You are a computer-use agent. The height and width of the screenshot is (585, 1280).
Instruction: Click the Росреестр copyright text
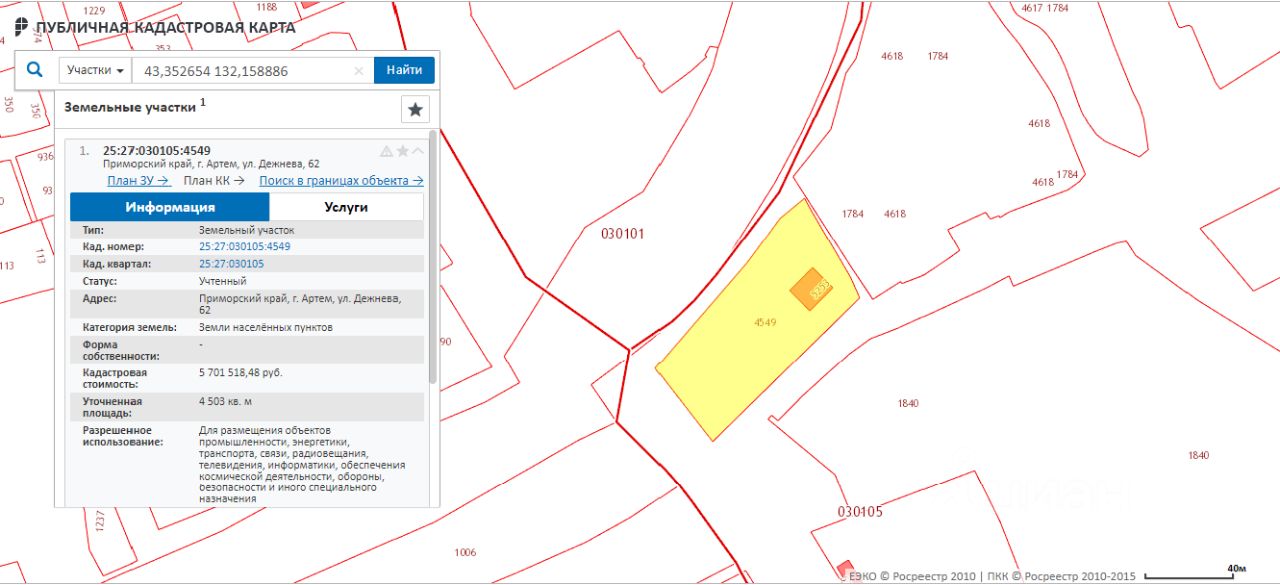pyautogui.click(x=994, y=576)
